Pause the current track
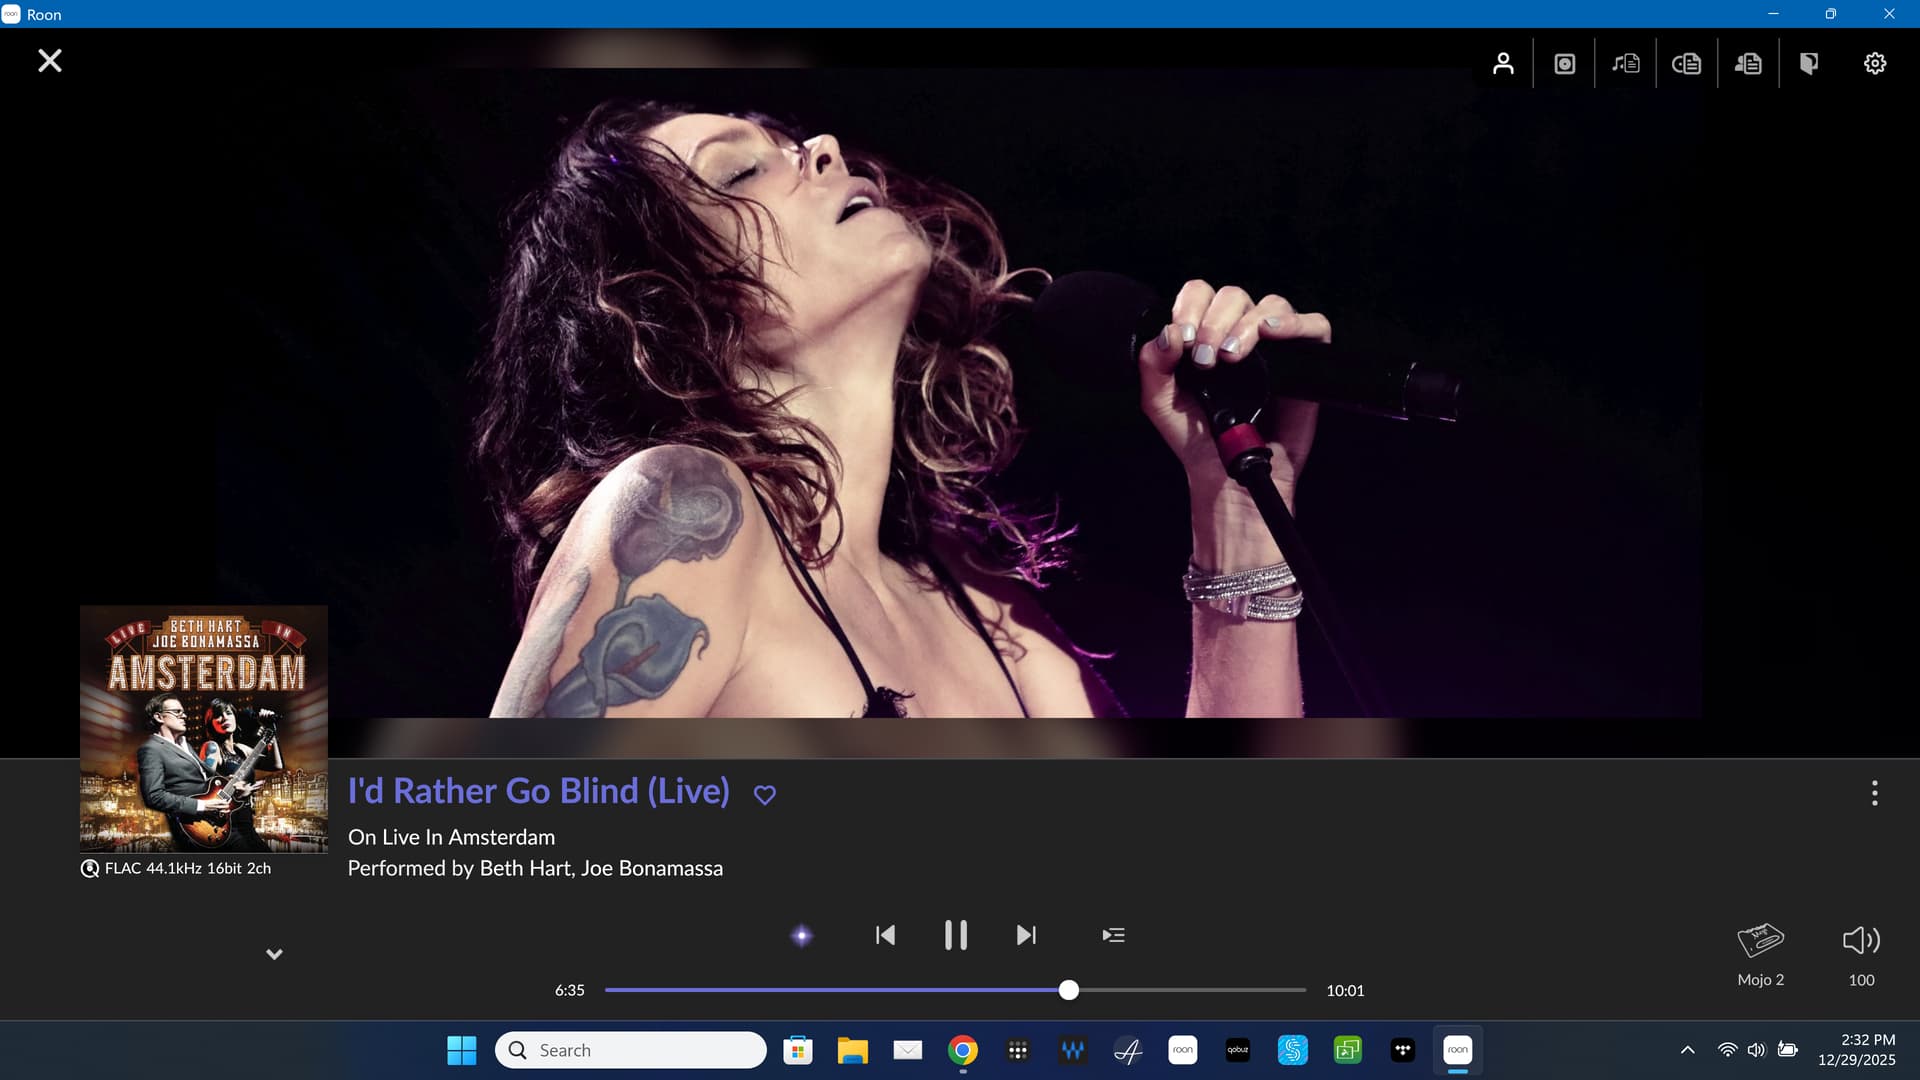The image size is (1920, 1080). [x=955, y=936]
